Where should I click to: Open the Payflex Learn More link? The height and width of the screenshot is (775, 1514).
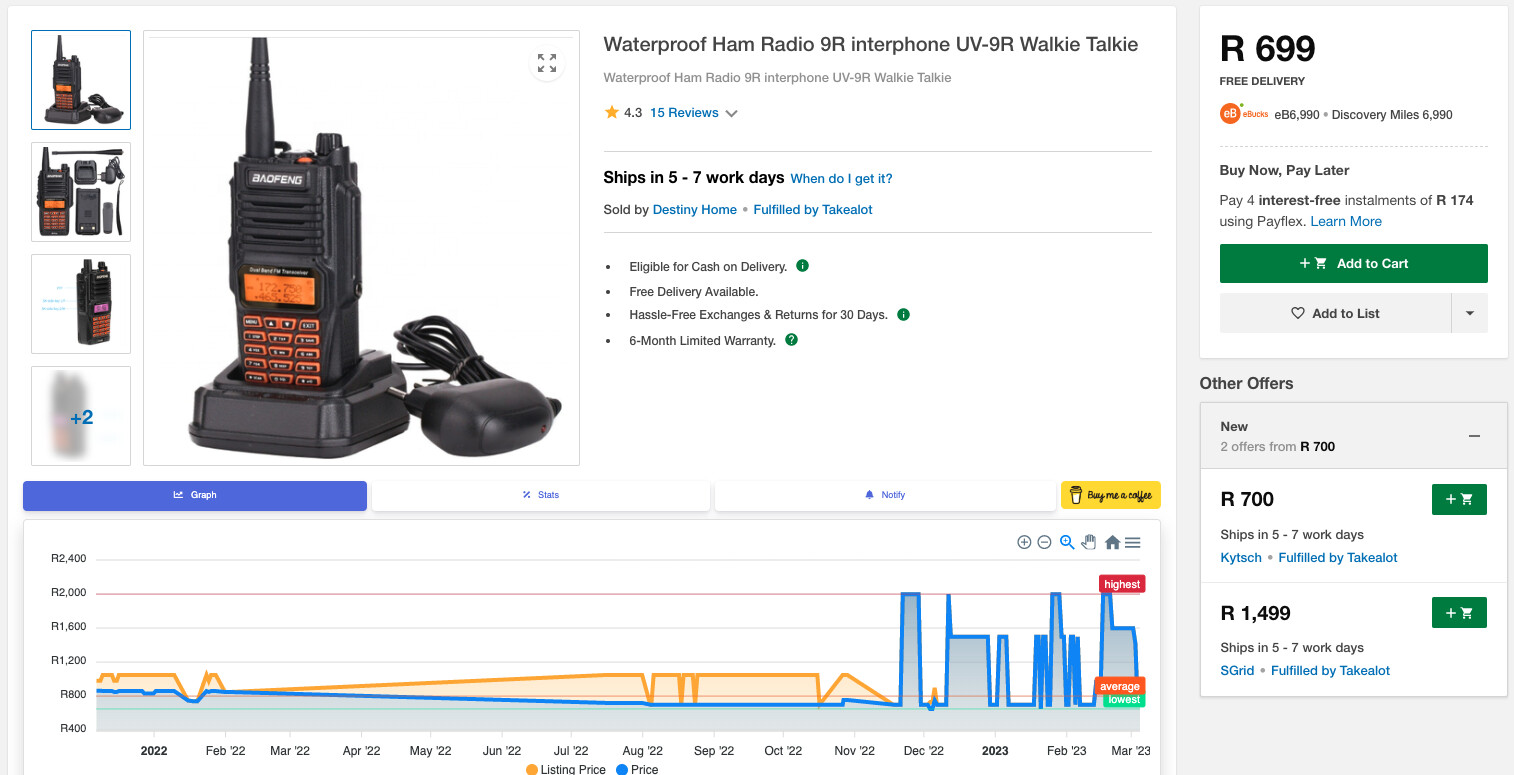point(1346,221)
